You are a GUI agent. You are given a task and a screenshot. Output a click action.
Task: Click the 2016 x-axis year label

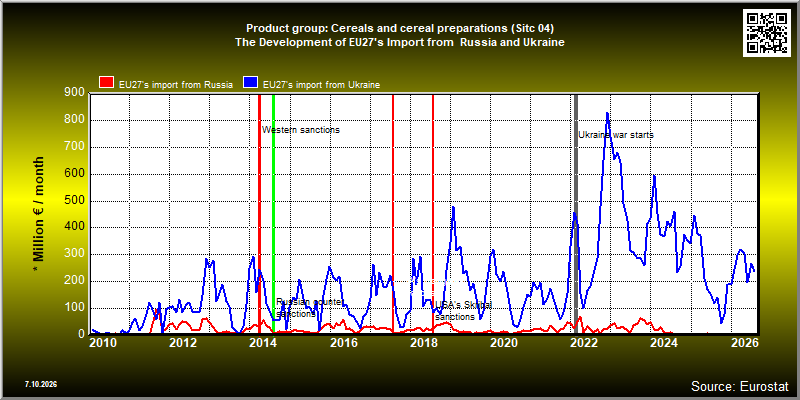tap(343, 343)
